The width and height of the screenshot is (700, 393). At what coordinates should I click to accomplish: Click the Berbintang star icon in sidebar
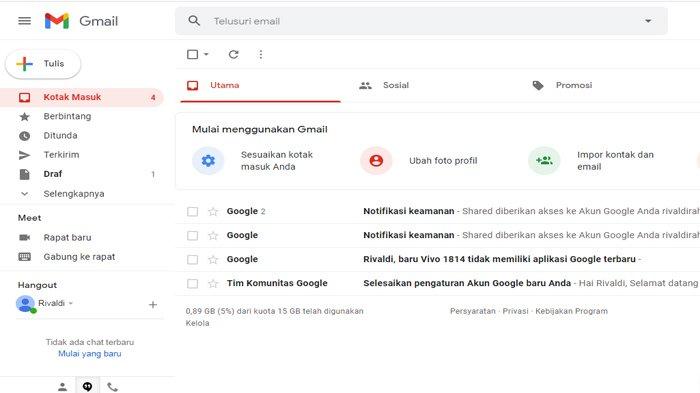click(25, 117)
